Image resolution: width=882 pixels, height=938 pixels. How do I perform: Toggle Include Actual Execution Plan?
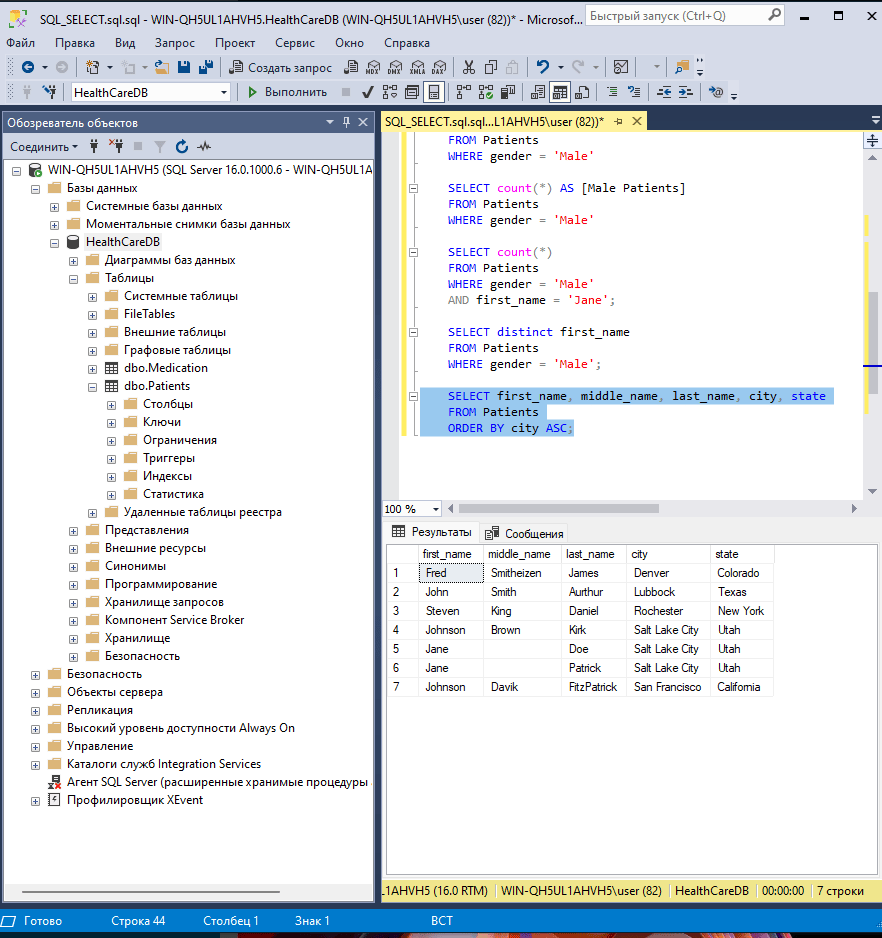tap(464, 92)
